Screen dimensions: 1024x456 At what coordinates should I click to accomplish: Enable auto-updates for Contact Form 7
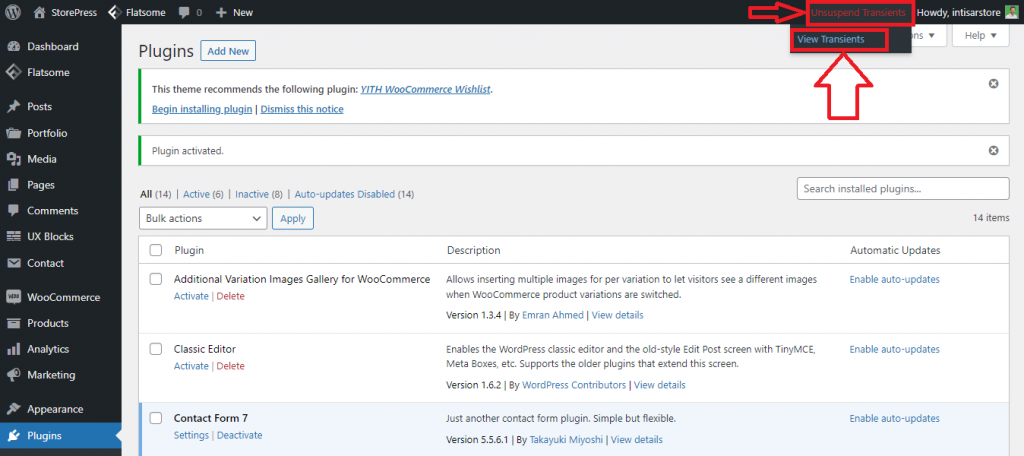[894, 419]
